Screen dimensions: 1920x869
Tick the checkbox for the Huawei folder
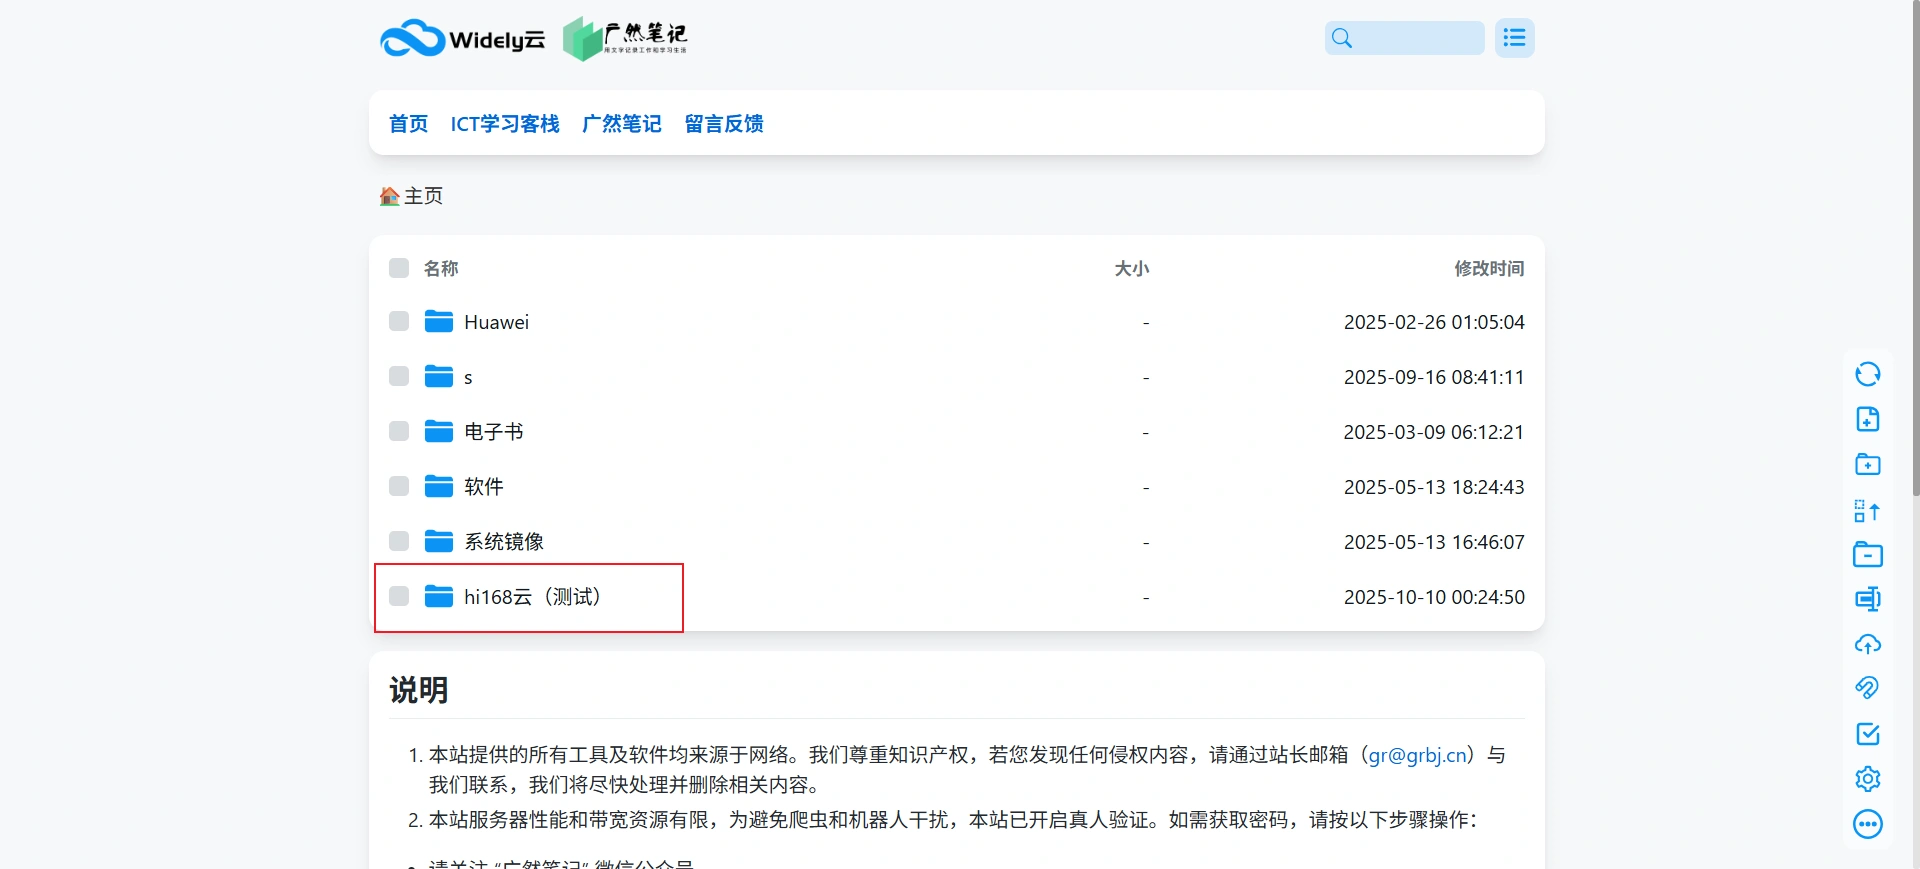(399, 322)
